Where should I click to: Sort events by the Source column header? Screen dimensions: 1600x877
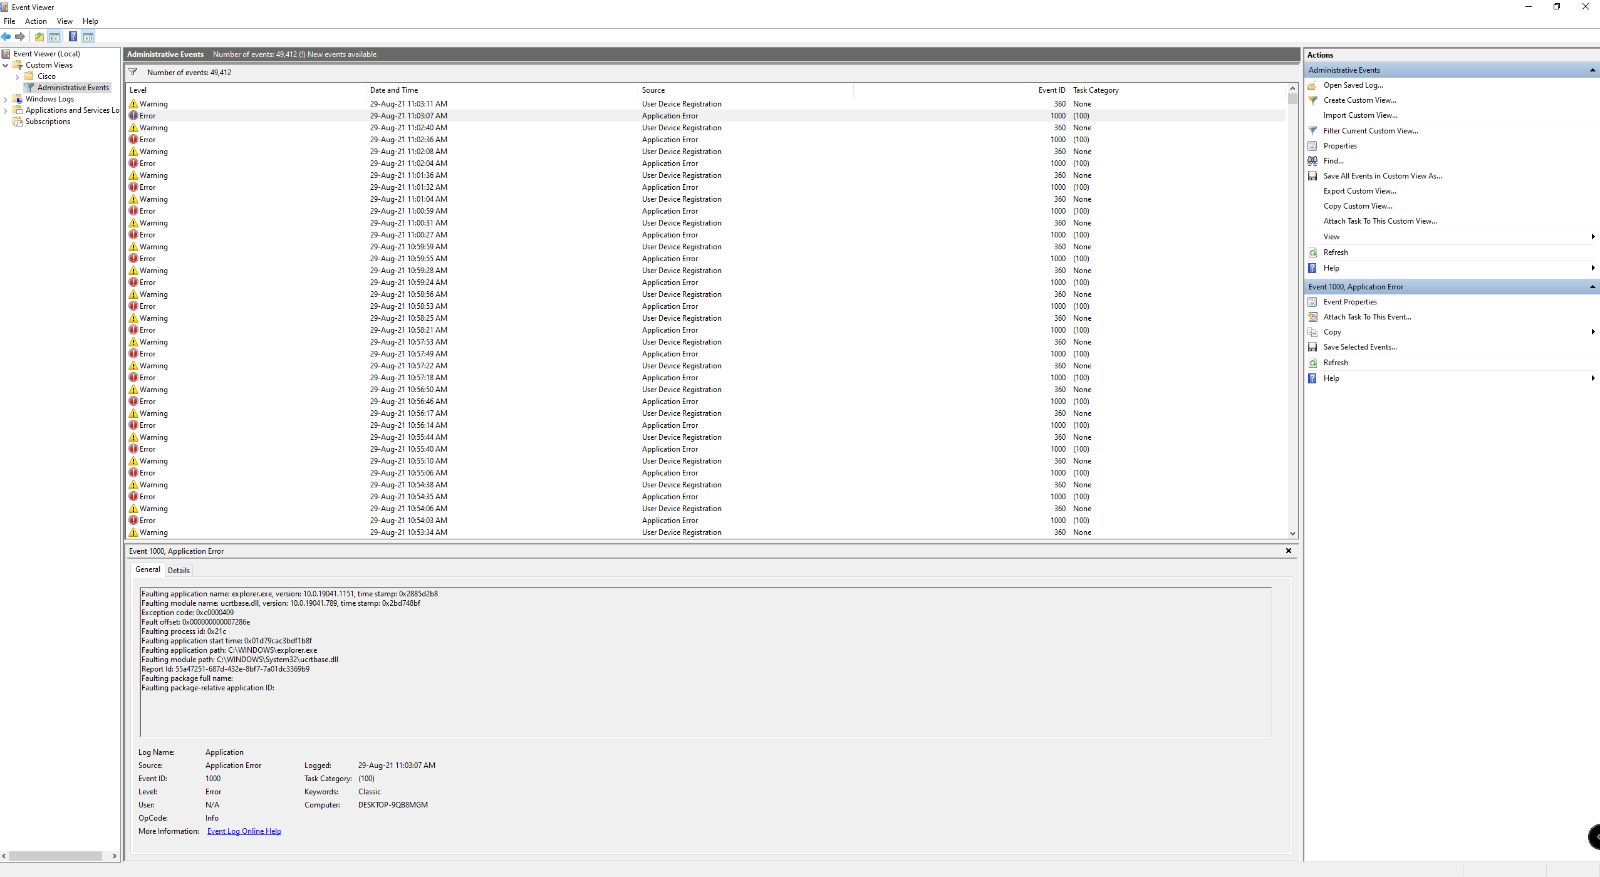click(x=746, y=90)
